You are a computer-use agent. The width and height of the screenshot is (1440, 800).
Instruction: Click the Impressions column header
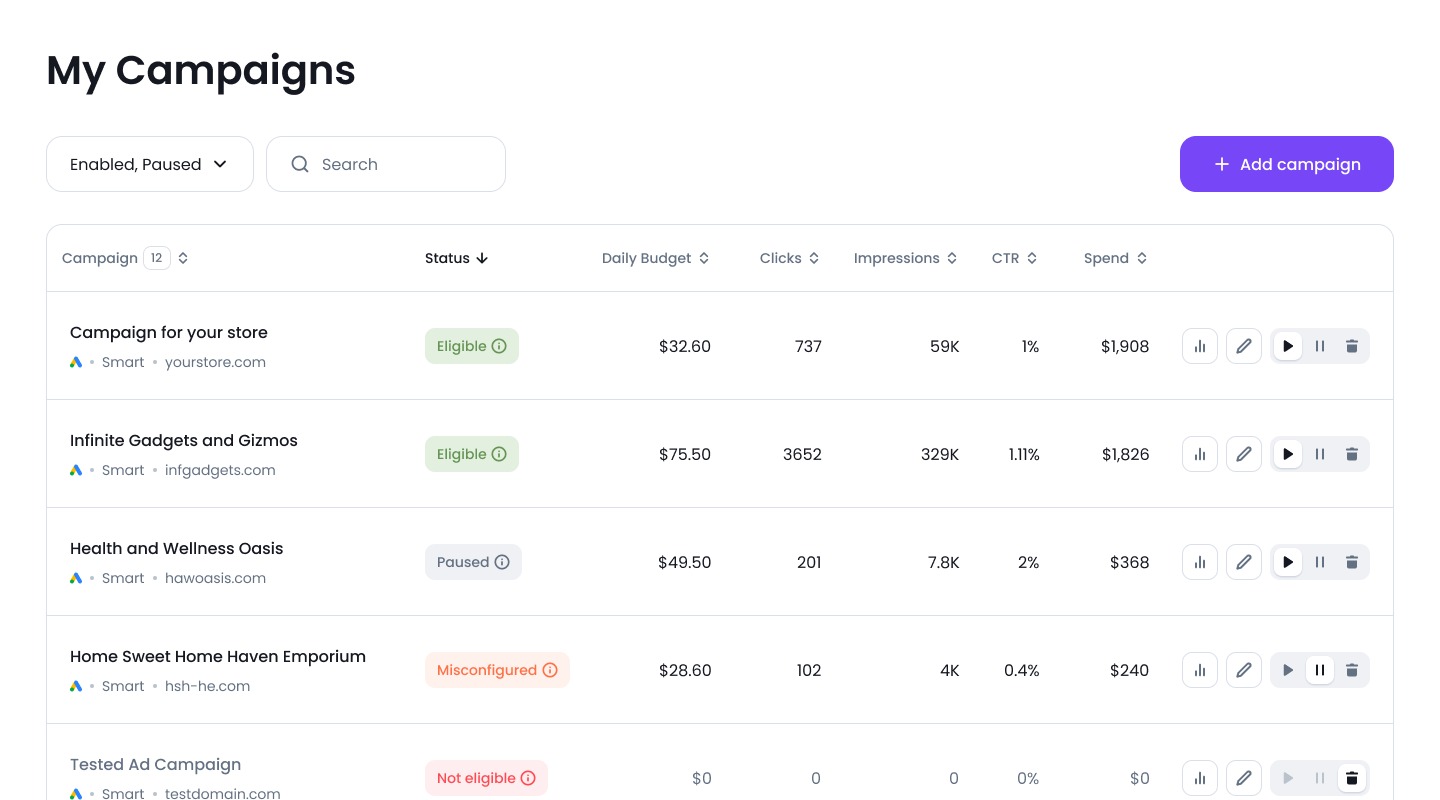(905, 258)
